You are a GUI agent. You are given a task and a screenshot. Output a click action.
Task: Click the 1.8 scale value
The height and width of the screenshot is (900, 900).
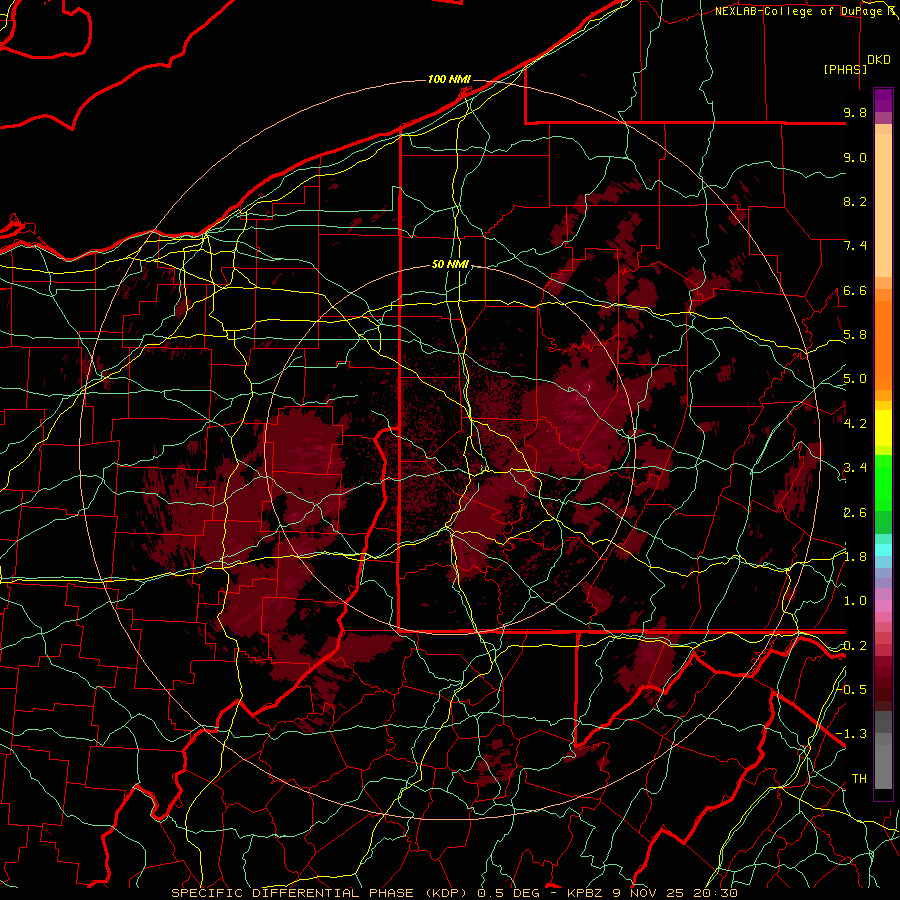pyautogui.click(x=855, y=557)
